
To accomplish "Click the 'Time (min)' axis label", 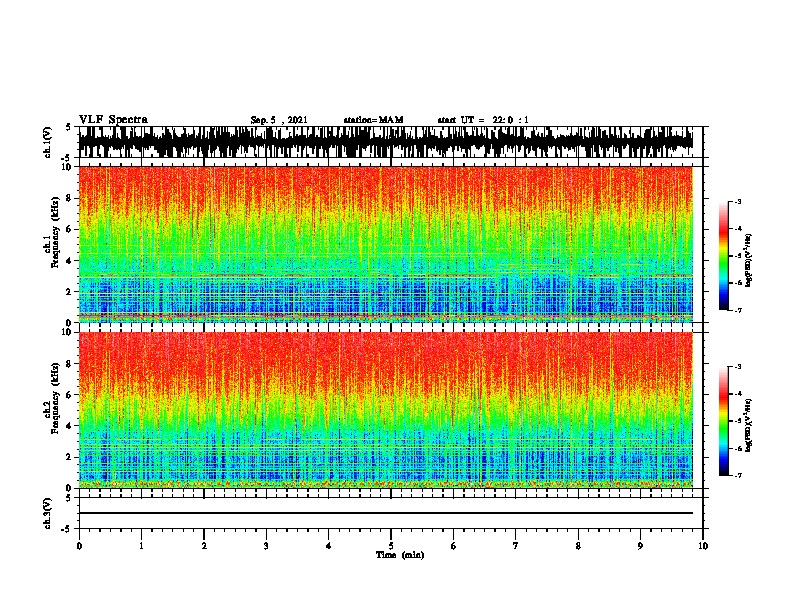I will click(x=400, y=555).
